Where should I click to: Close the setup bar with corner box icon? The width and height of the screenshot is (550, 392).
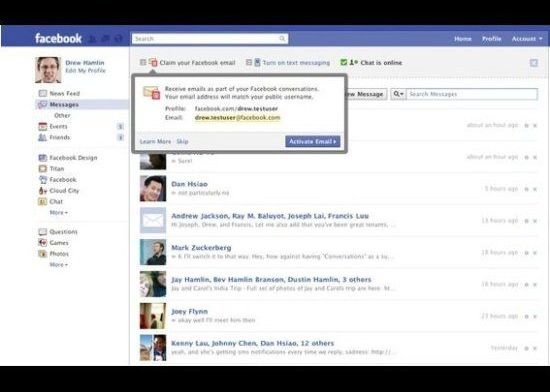tap(534, 63)
